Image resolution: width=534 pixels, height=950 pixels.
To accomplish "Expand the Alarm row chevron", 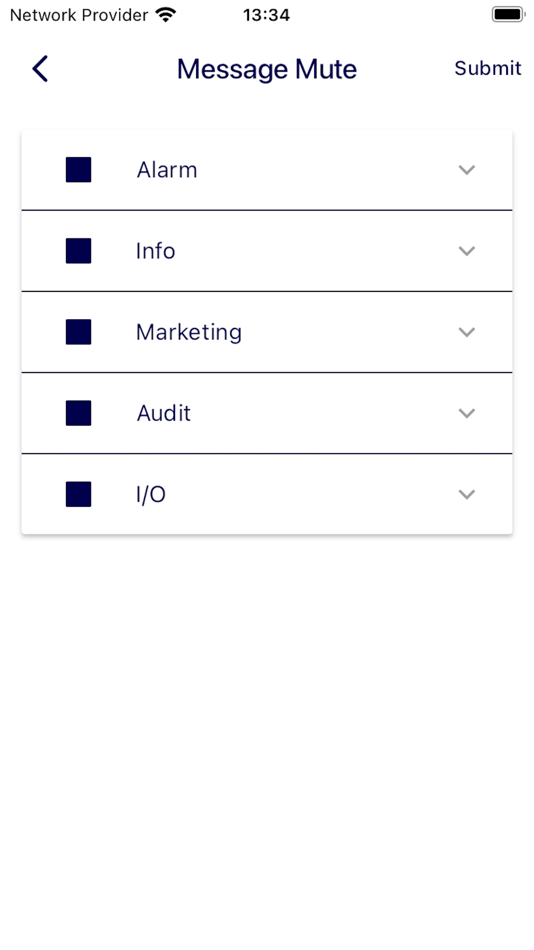I will (x=466, y=170).
